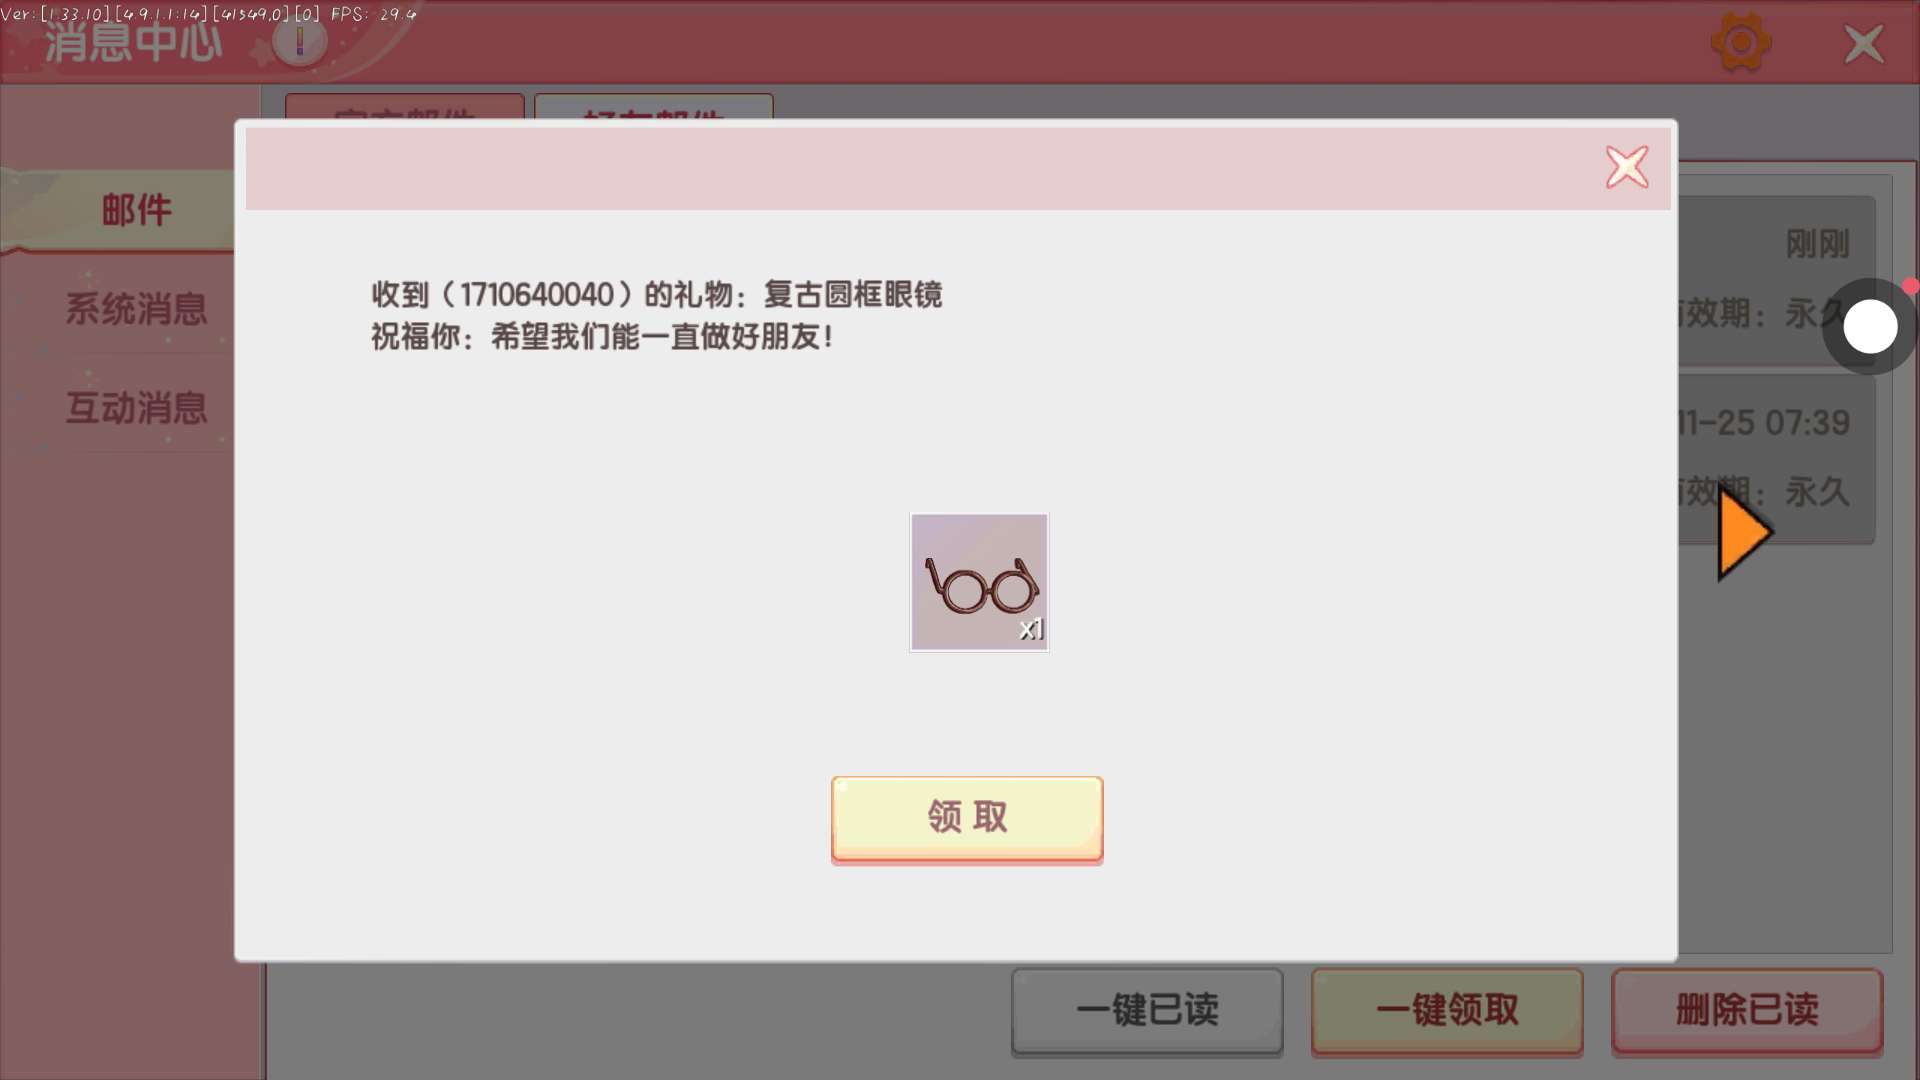Click the sender ID 1710640040 text
The width and height of the screenshot is (1920, 1080).
tap(537, 295)
